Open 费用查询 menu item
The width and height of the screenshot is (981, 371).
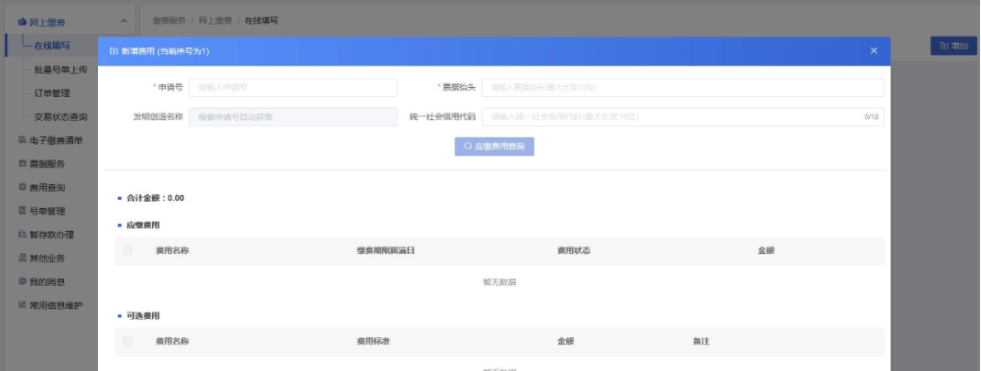point(47,188)
